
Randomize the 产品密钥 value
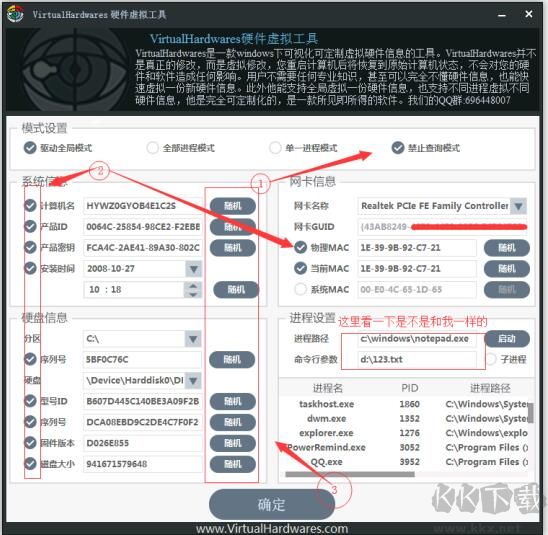point(233,248)
